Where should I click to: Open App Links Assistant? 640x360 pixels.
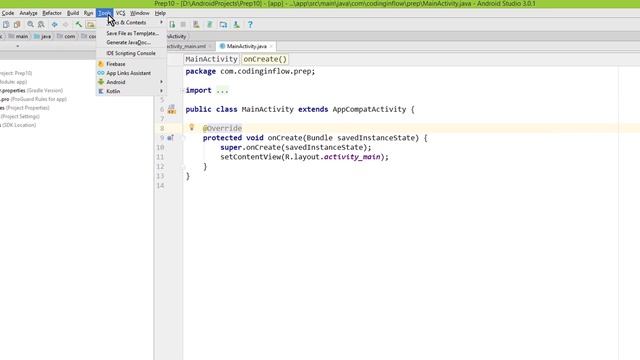click(x=131, y=73)
